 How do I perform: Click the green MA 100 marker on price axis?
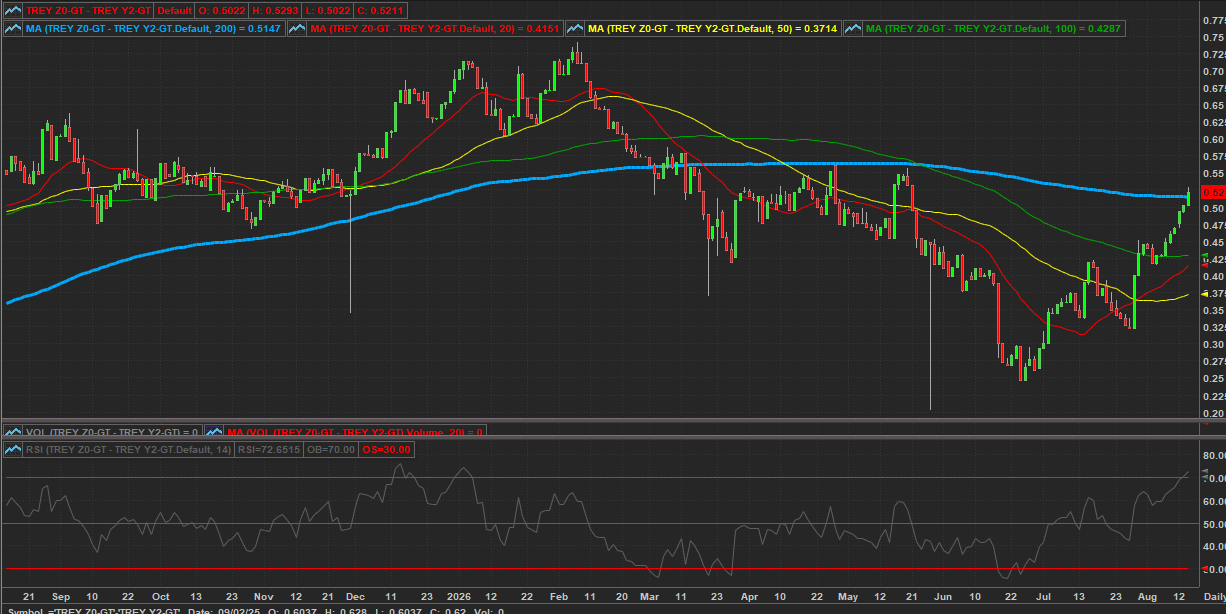coord(1205,257)
